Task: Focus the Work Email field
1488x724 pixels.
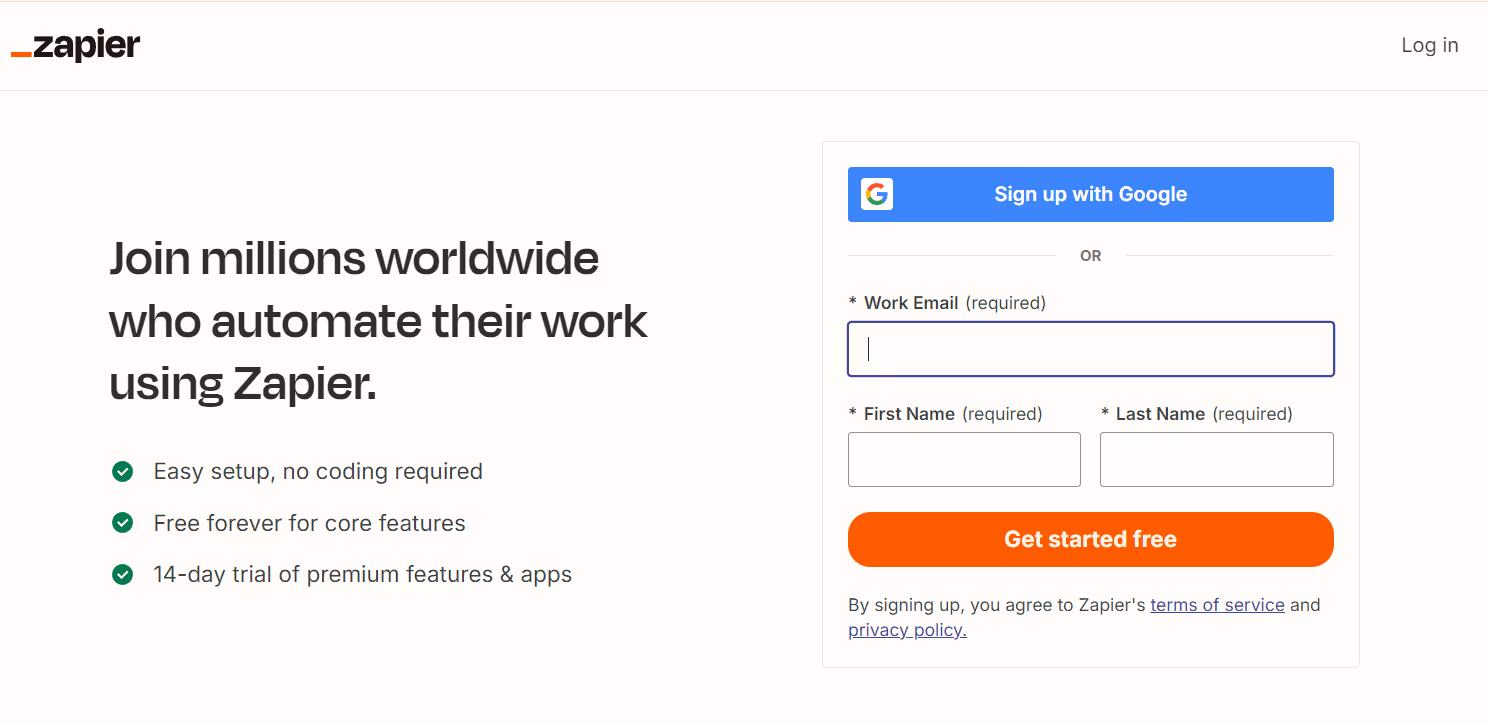Action: coord(1091,349)
